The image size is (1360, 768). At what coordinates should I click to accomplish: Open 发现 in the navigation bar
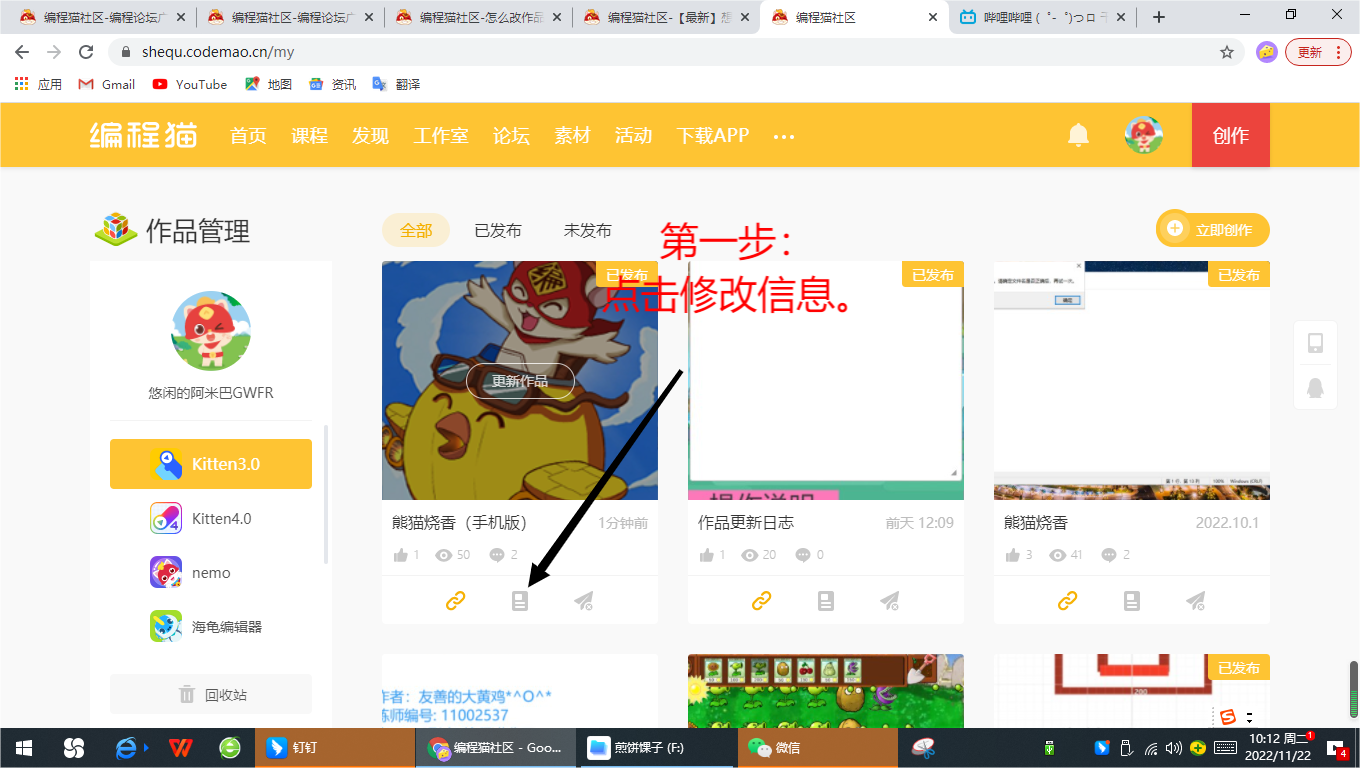(x=370, y=136)
